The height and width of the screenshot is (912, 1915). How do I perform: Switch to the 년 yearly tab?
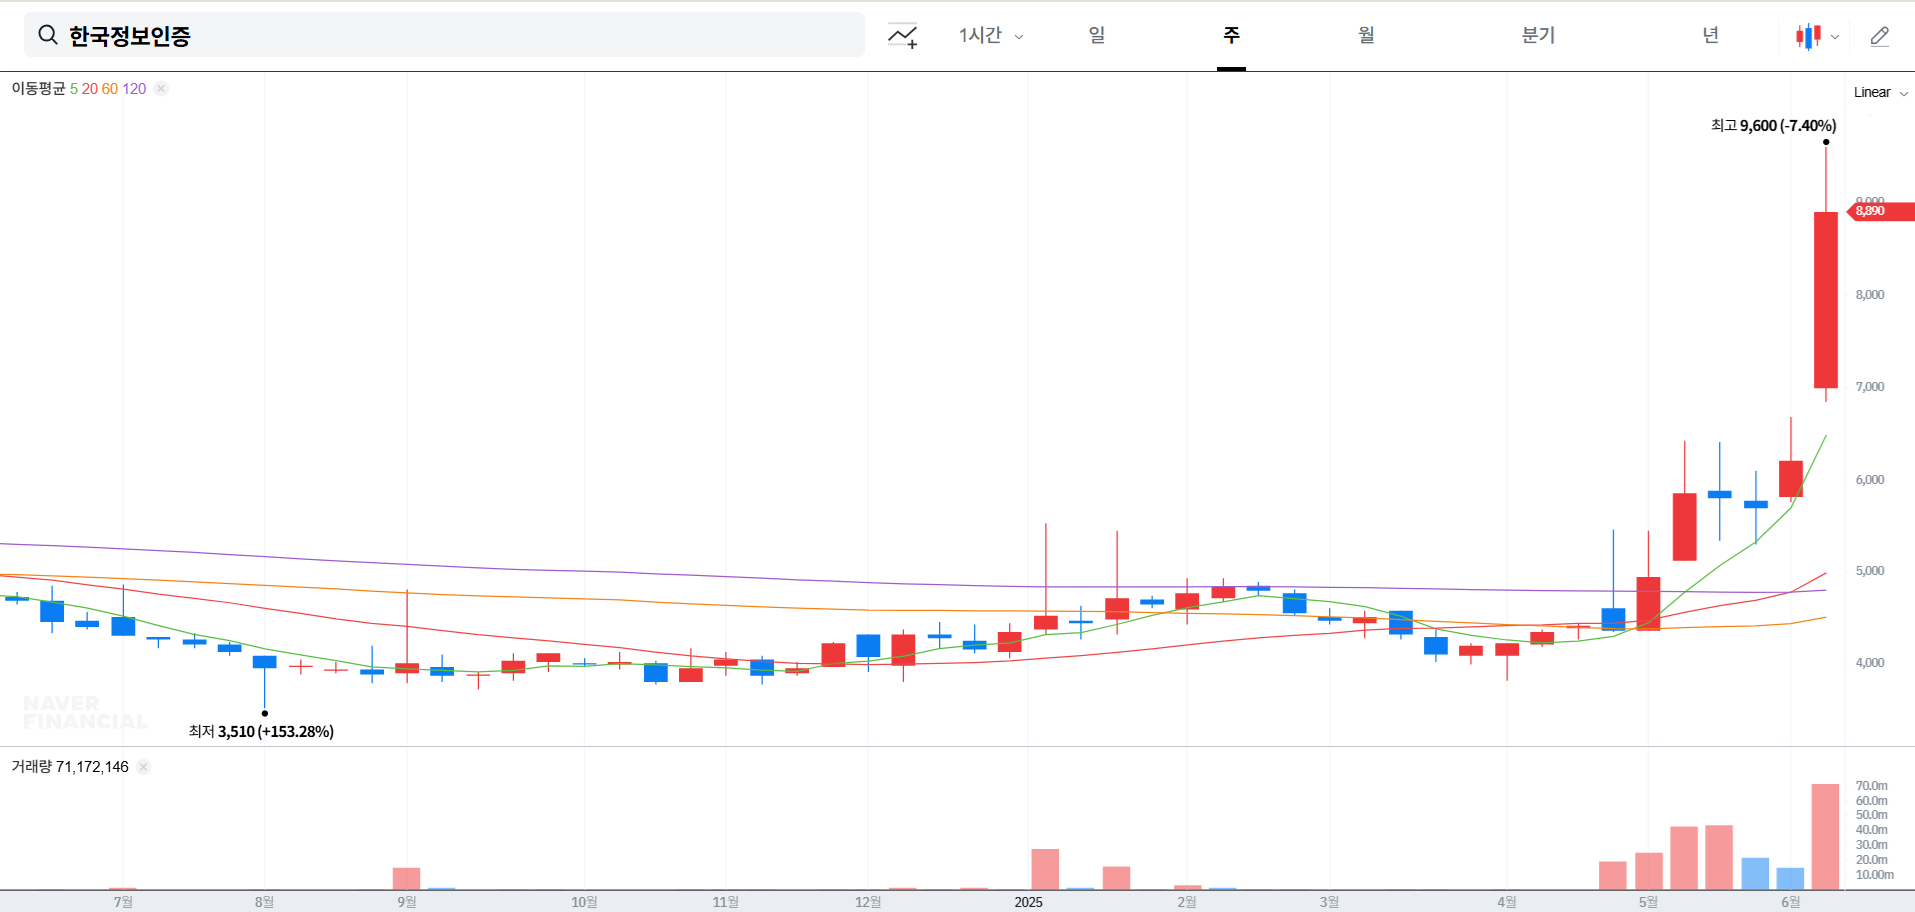1711,35
